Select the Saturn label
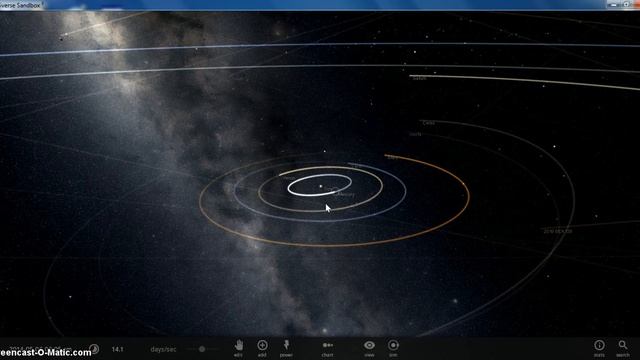This screenshot has width=640, height=360. tap(419, 78)
